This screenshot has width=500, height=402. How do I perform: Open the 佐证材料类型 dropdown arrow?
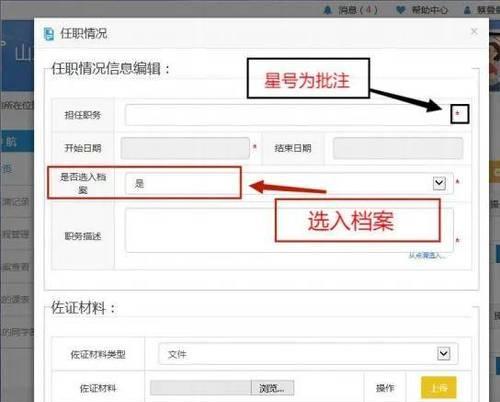(443, 353)
